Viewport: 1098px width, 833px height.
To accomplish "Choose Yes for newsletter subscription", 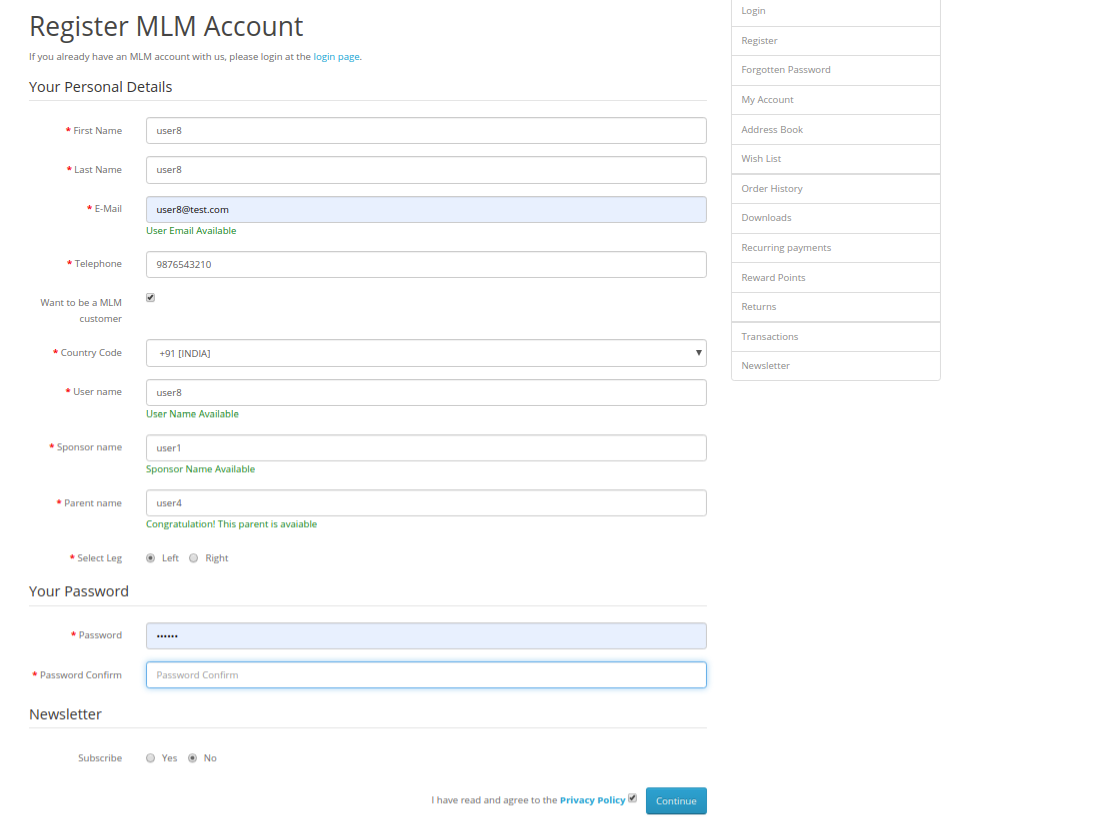I will click(x=150, y=758).
